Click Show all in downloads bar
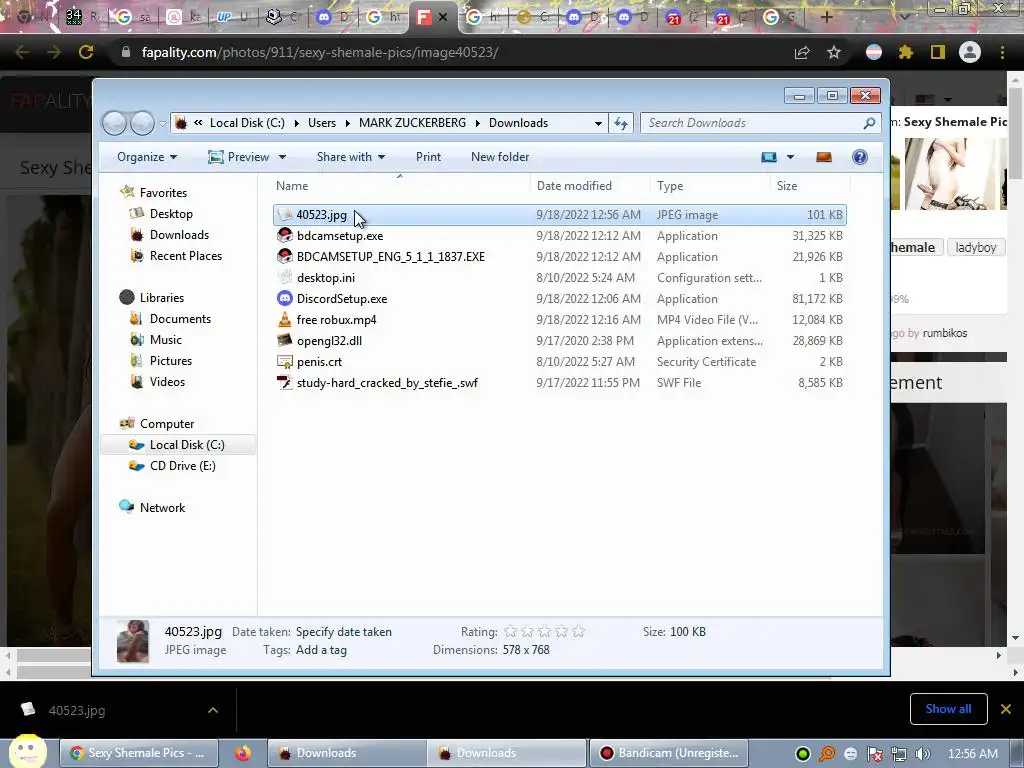 click(x=948, y=709)
